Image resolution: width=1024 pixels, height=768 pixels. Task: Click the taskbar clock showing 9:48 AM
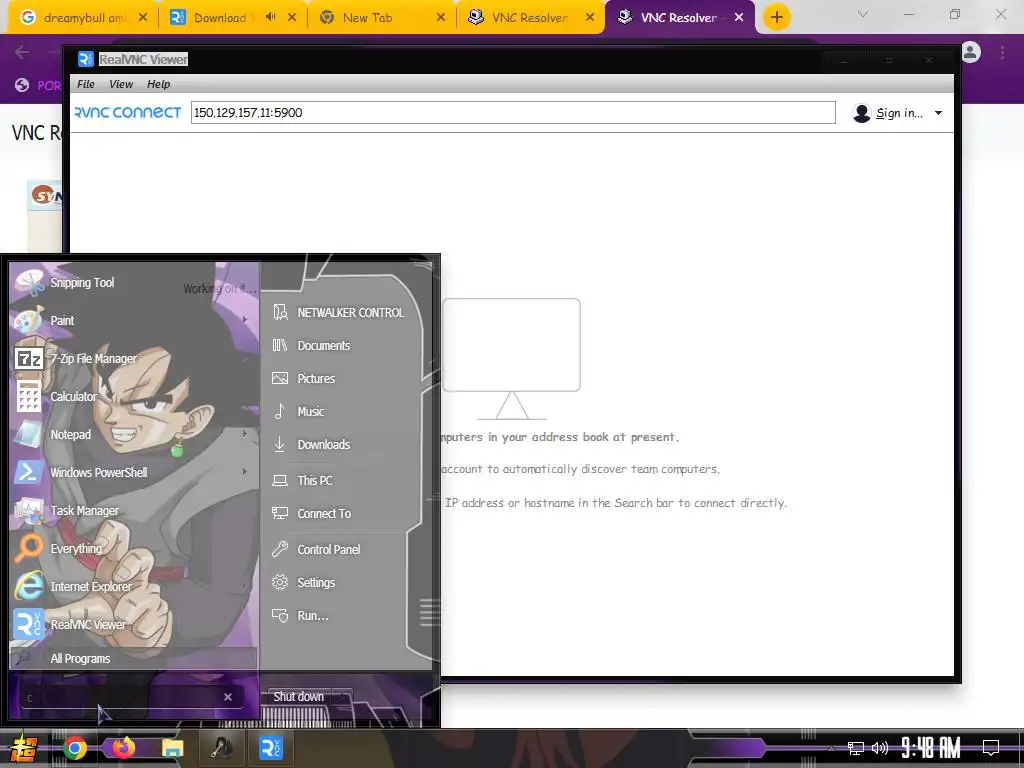tap(931, 748)
